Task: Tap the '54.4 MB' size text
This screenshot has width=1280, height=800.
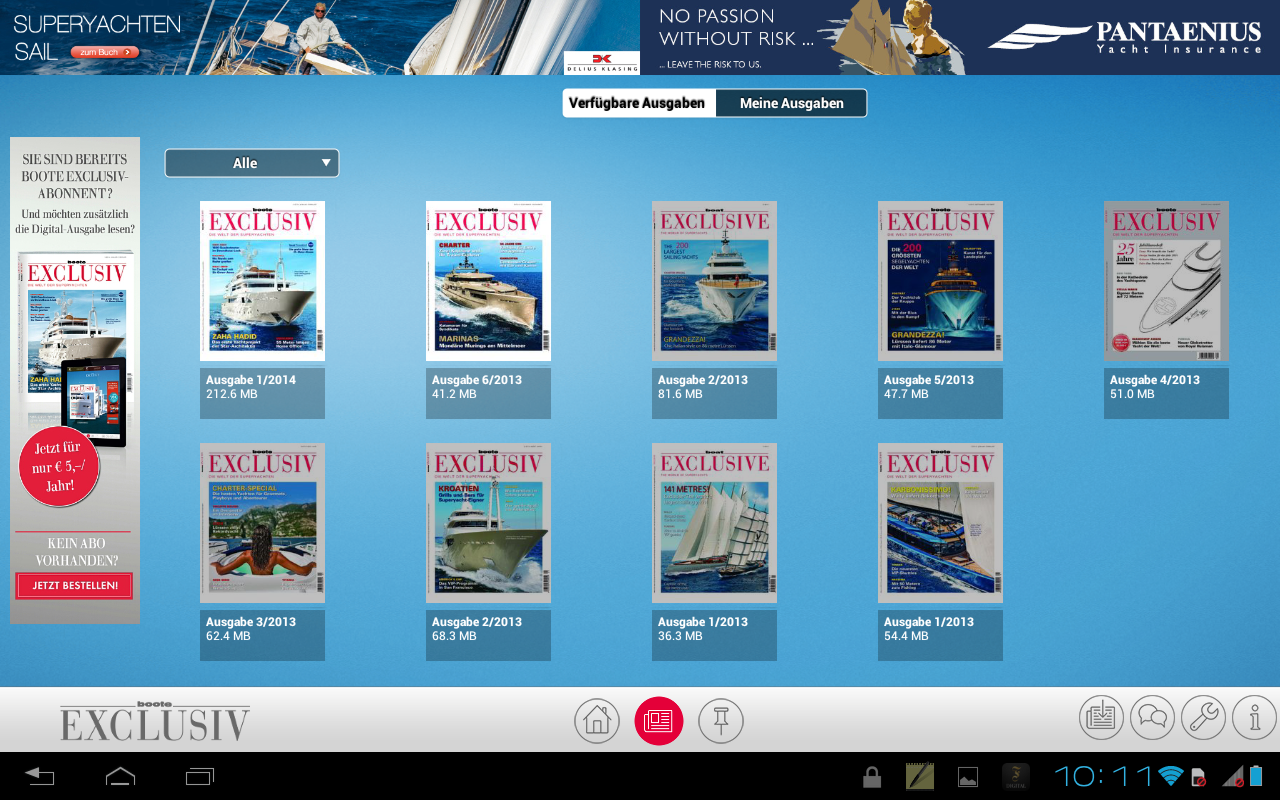Action: 906,637
